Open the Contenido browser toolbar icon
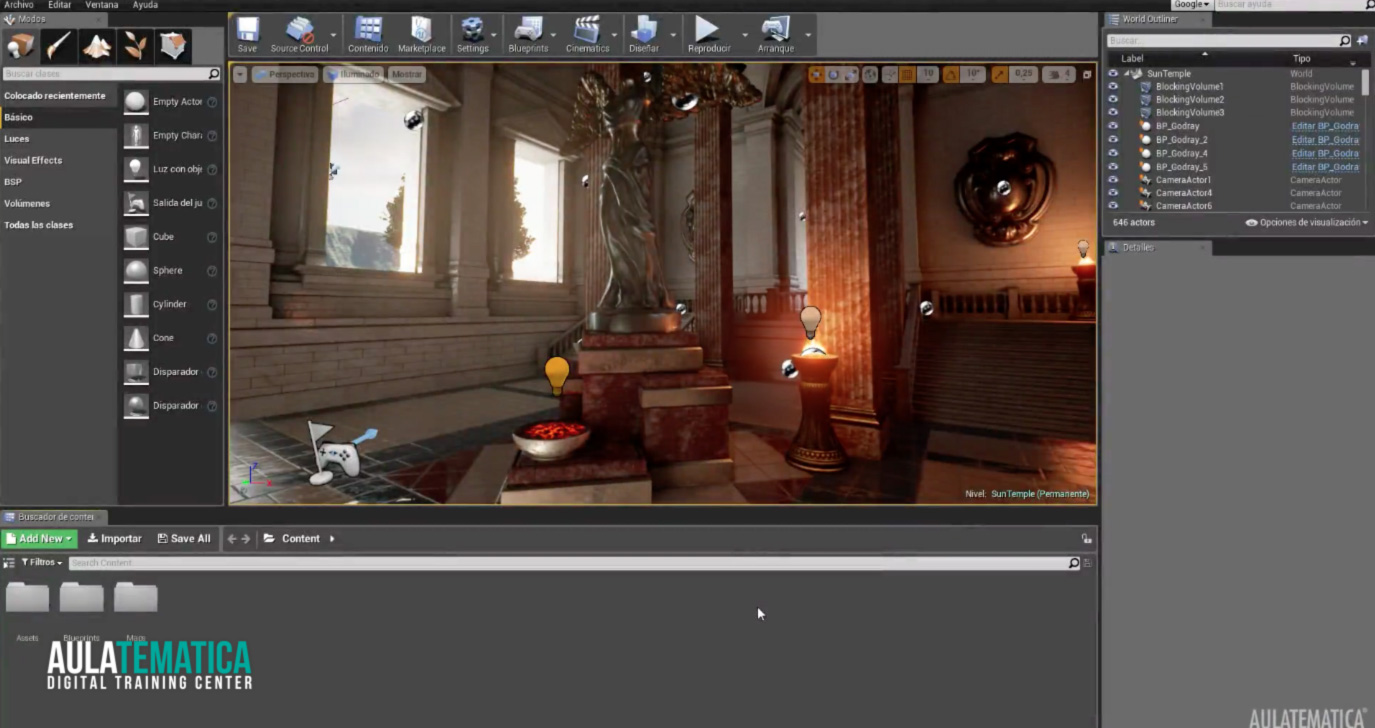Viewport: 1375px width, 728px height. (x=368, y=35)
